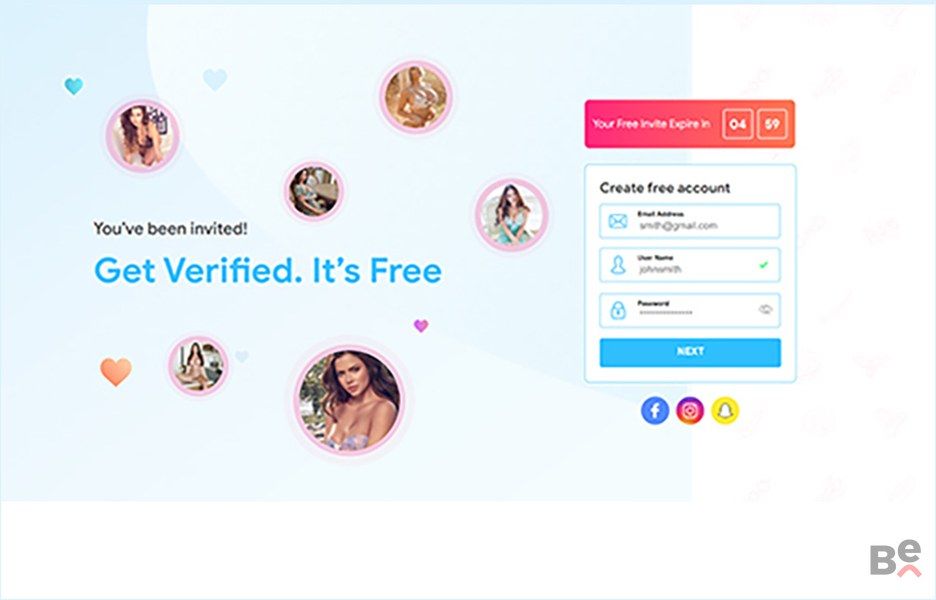Toggle password visibility eye icon
The image size is (936, 600).
(x=765, y=309)
